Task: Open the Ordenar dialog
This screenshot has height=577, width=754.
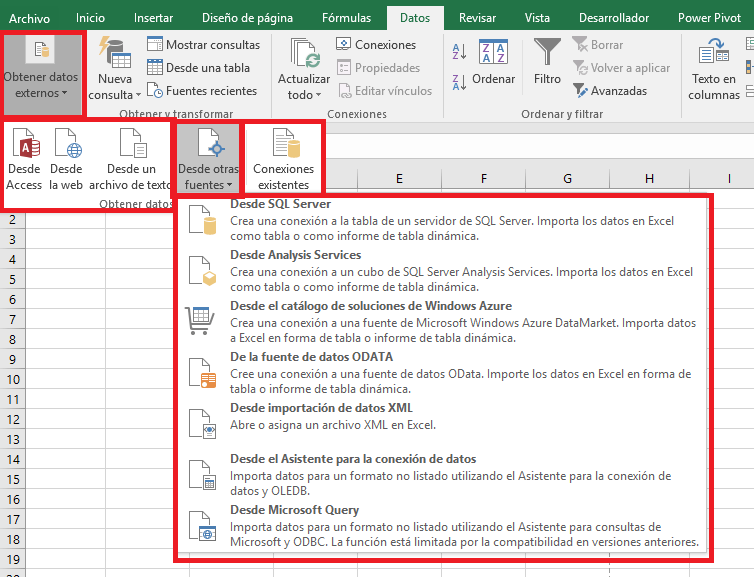Action: coord(493,63)
